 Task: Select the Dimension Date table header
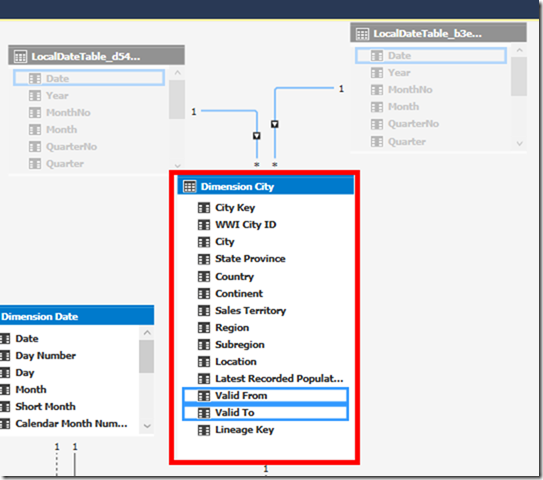pyautogui.click(x=77, y=316)
